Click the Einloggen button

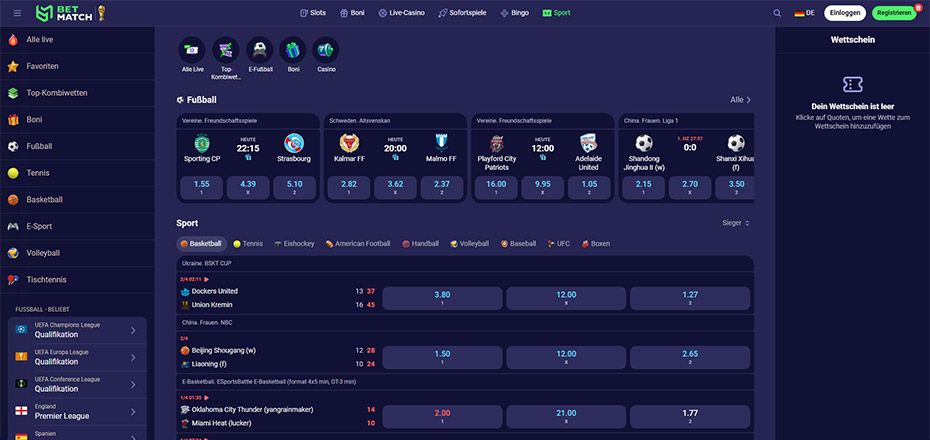pos(845,13)
